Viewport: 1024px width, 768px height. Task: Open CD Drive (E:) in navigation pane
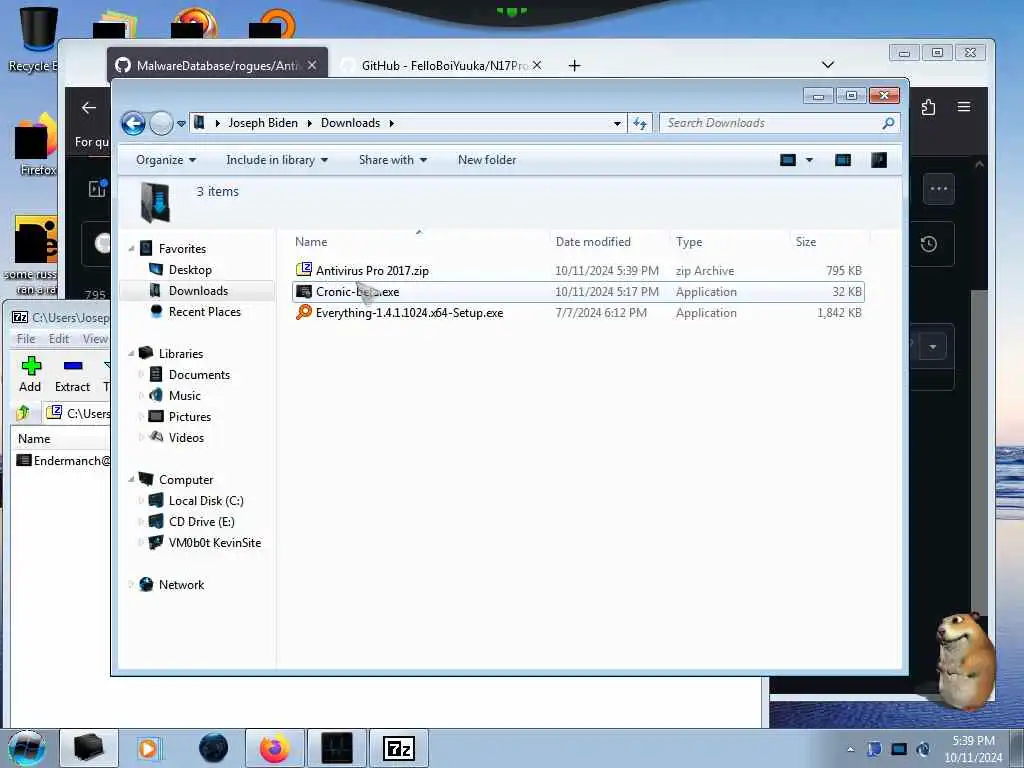coord(201,522)
